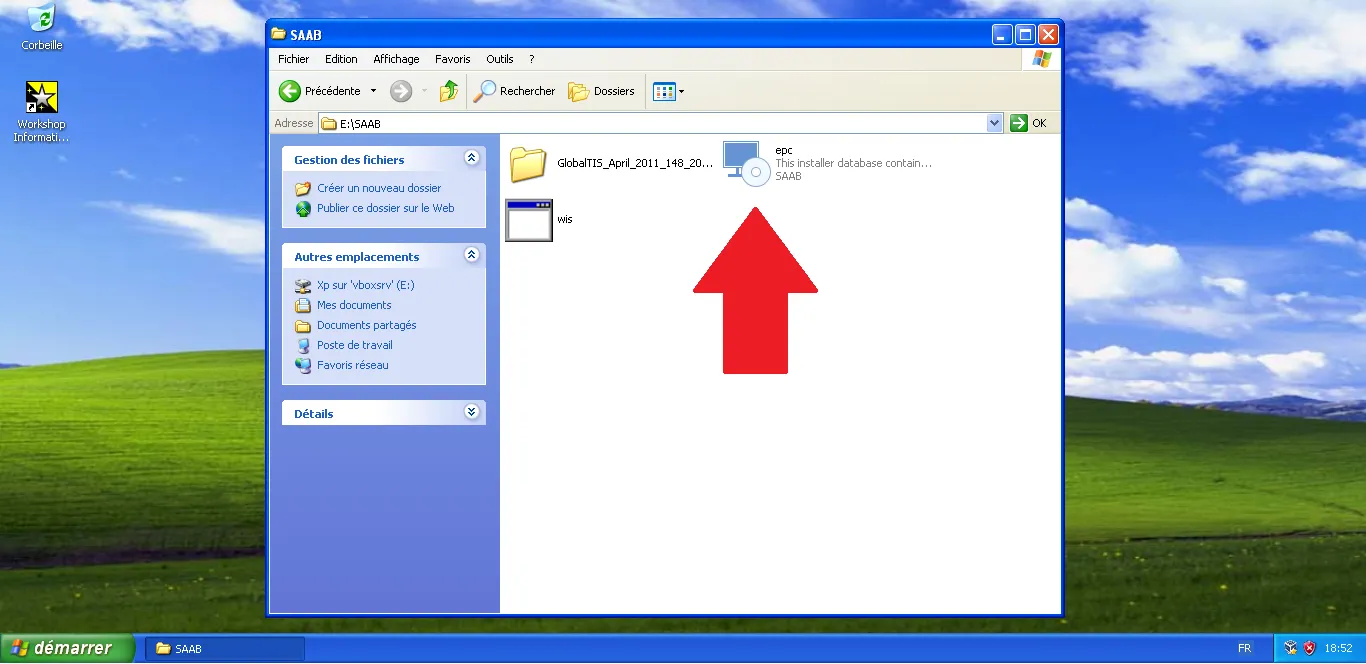
Task: Open the Outils menu
Action: click(499, 59)
